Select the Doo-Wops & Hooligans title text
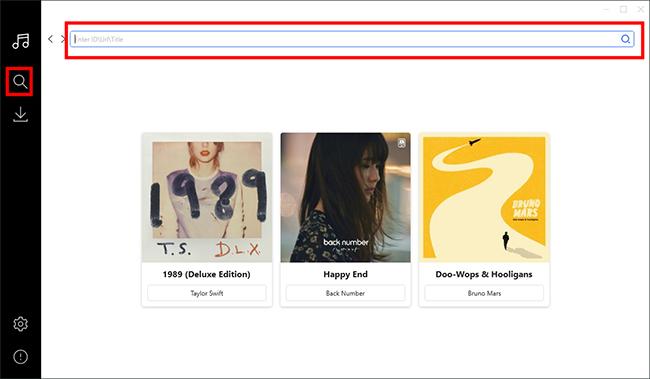Viewport: 650px width, 379px height. 484,274
